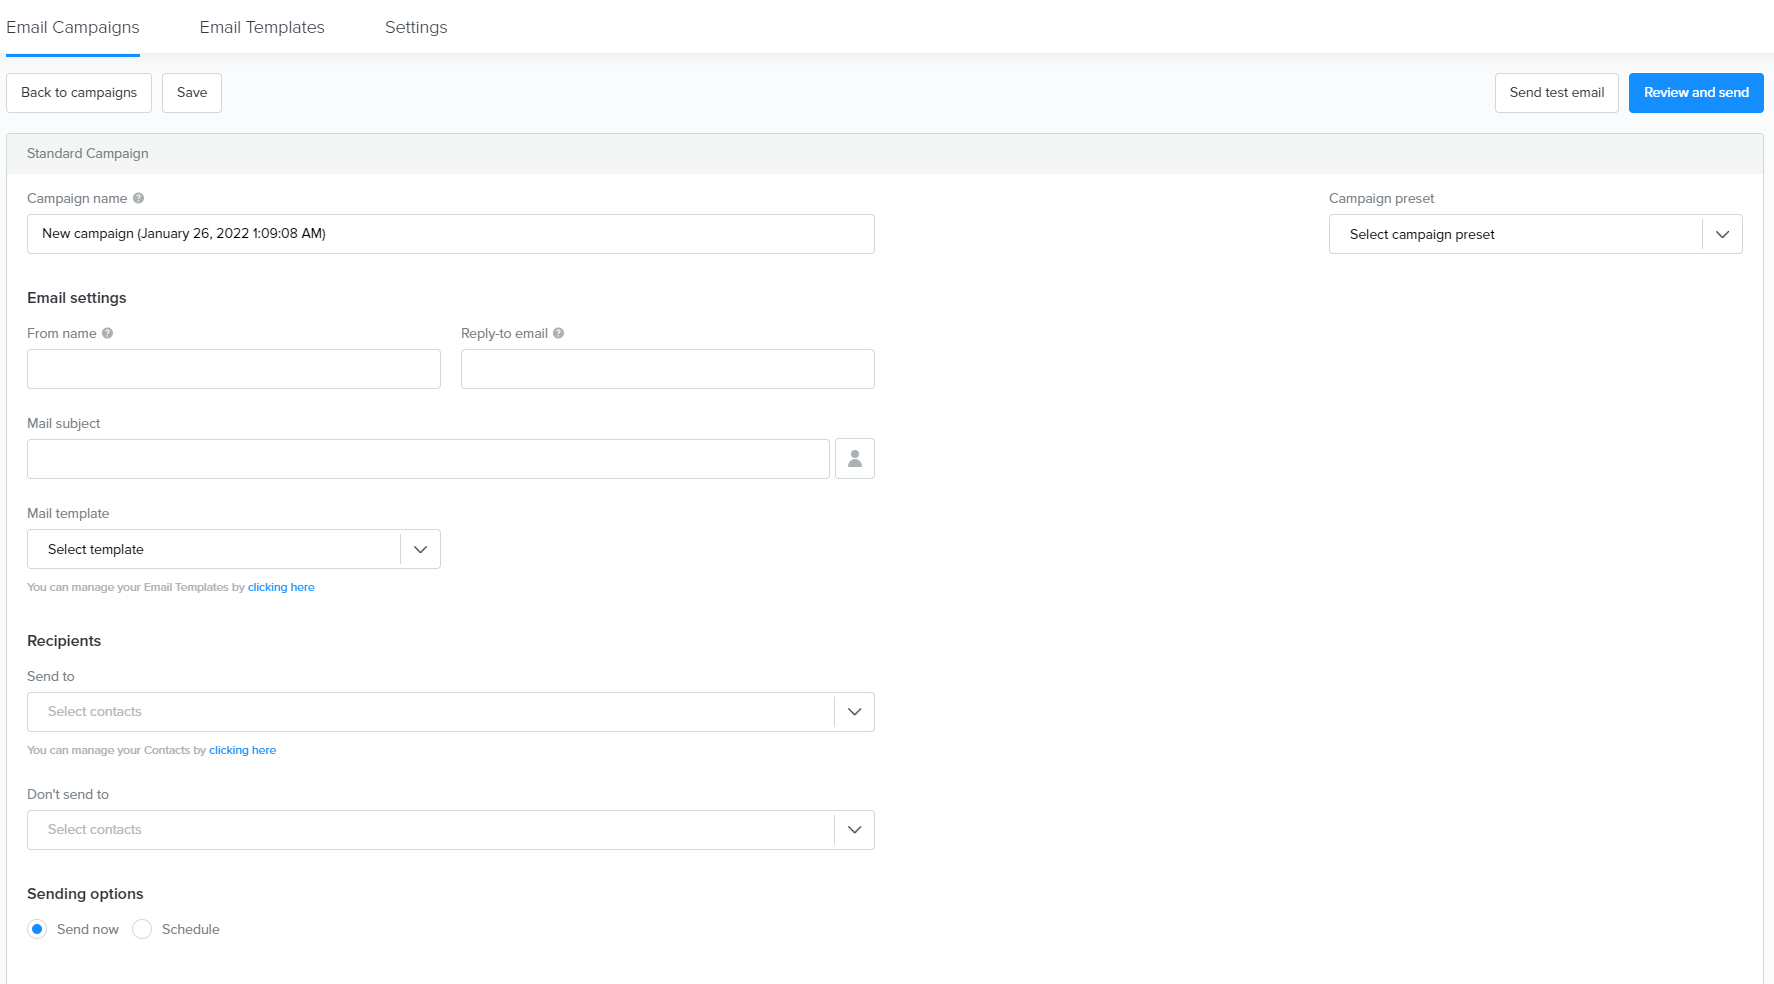Click Back to campaigns button
This screenshot has height=984, width=1774.
[x=79, y=93]
